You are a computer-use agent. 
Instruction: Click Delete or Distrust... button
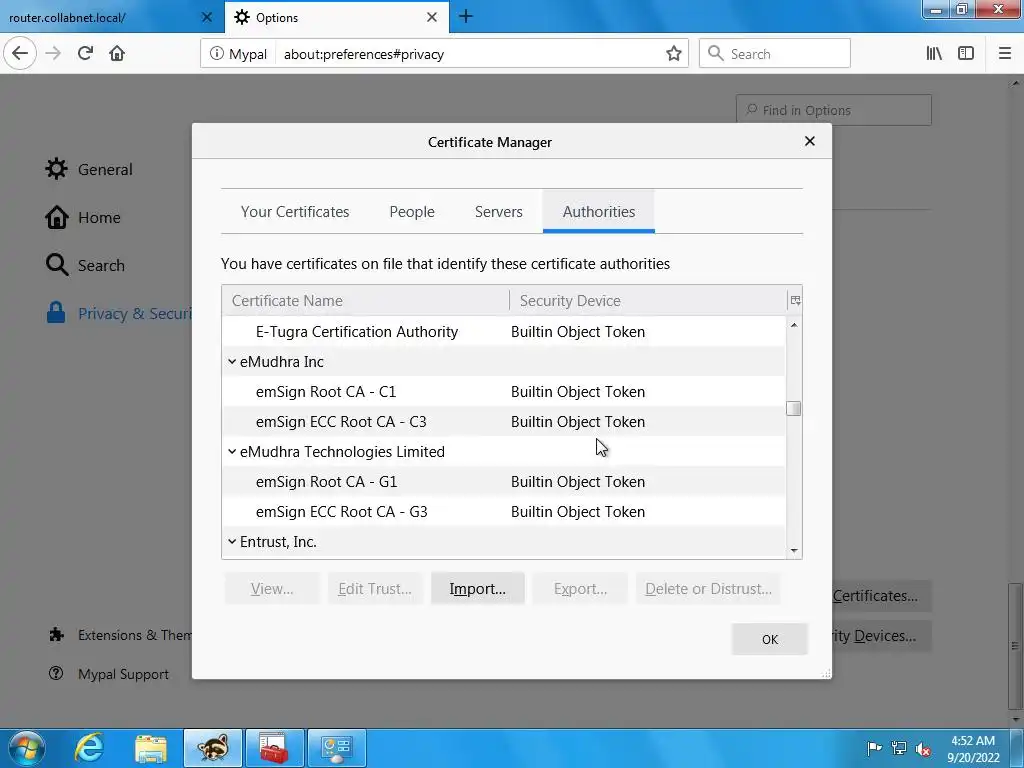tap(709, 588)
